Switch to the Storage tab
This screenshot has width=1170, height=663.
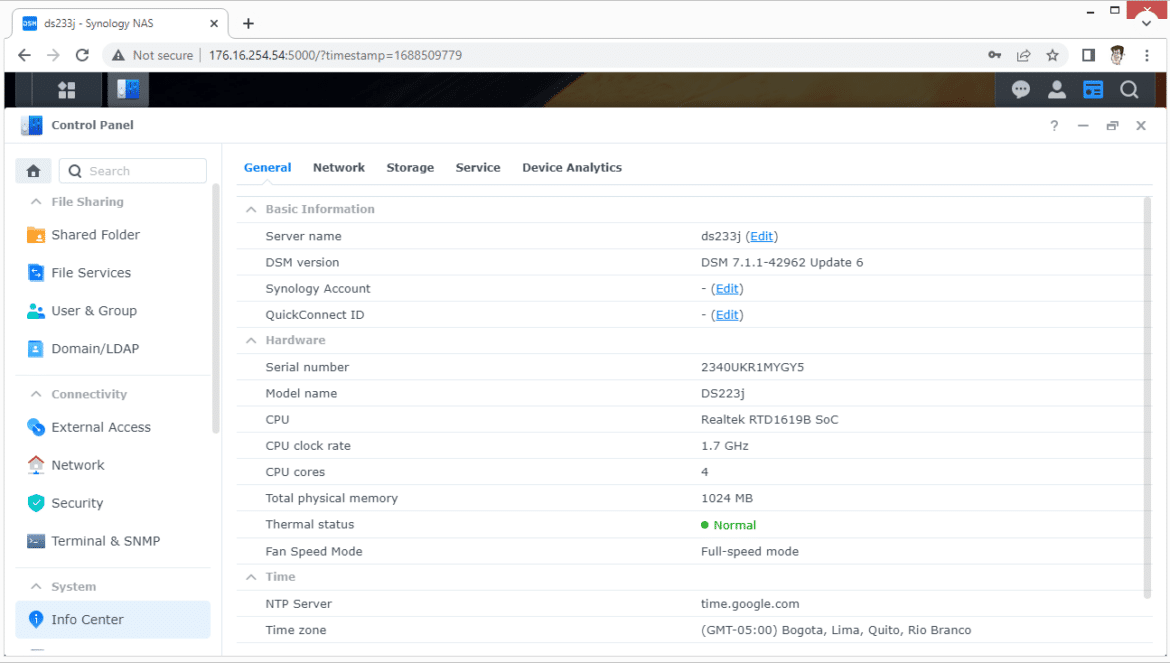tap(410, 168)
